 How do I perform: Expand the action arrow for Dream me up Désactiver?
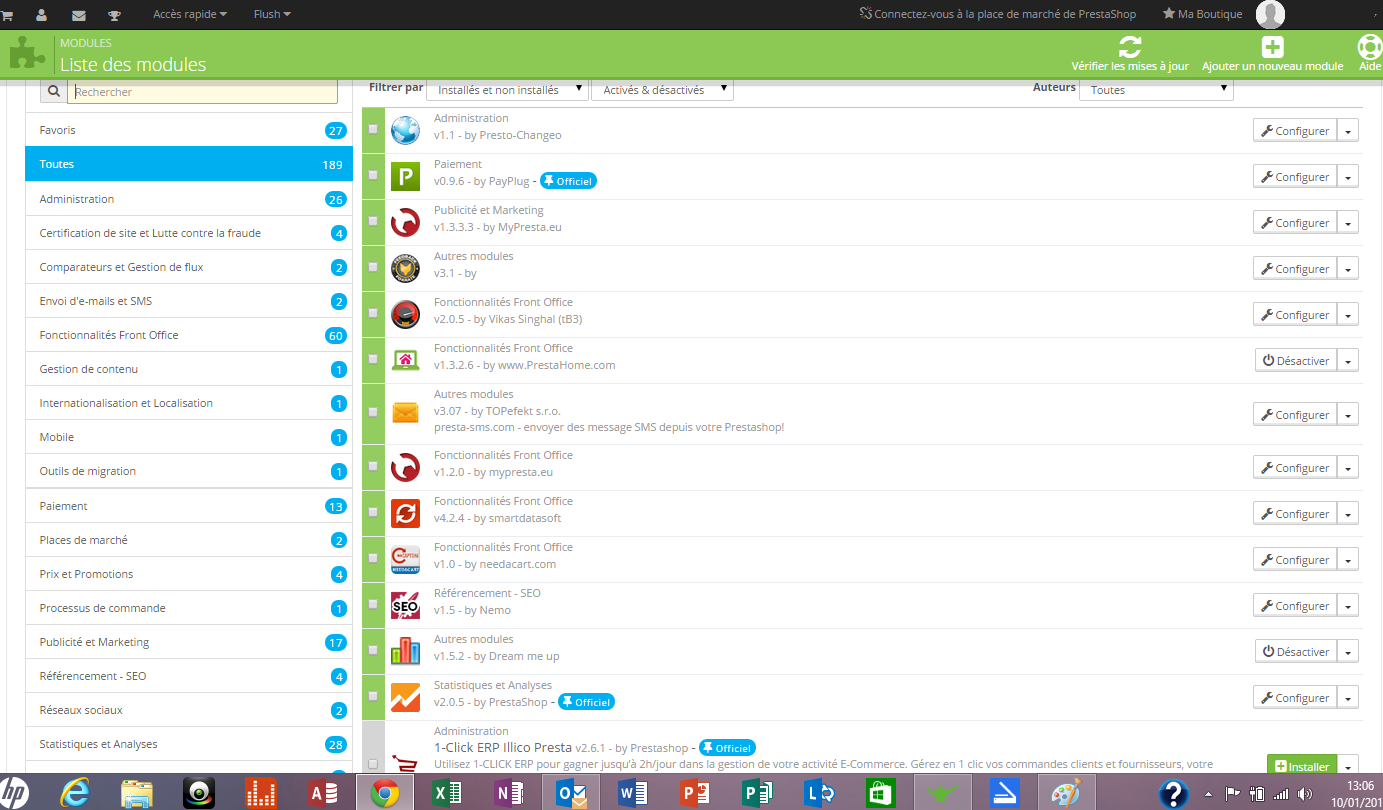coord(1348,652)
